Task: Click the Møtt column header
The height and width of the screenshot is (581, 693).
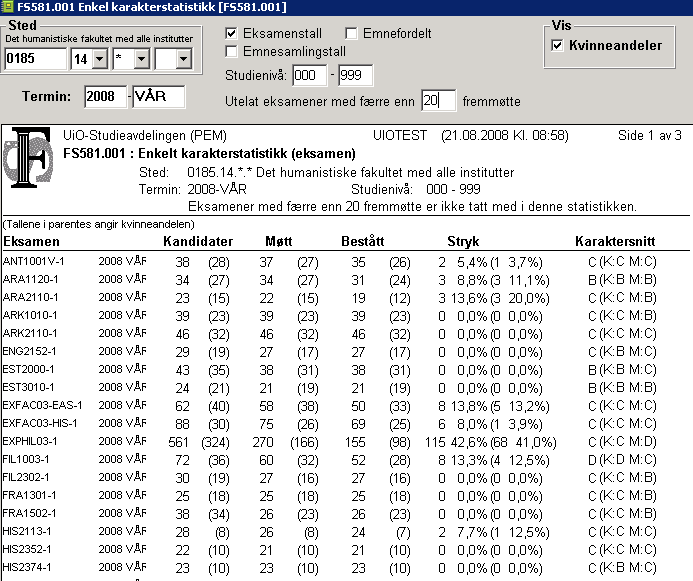Action: pyautogui.click(x=278, y=242)
